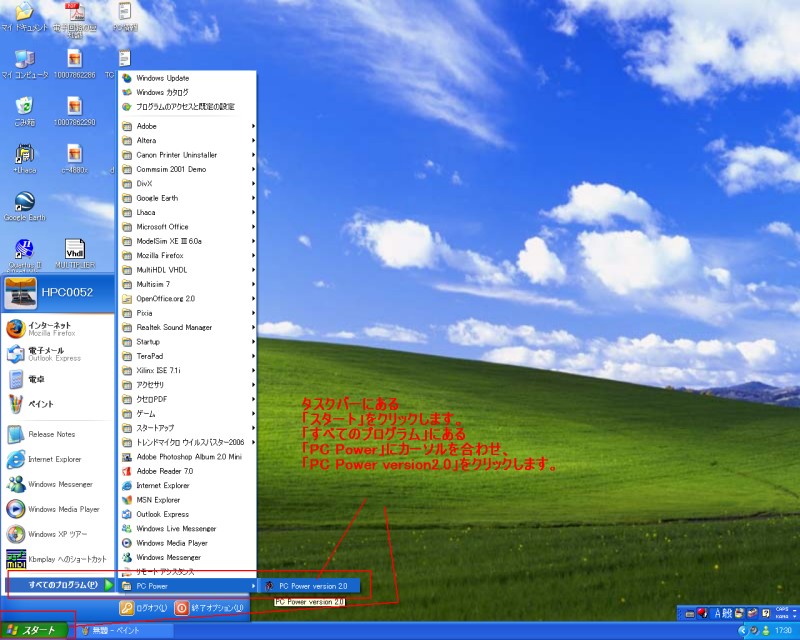Click the スタート button
The width and height of the screenshot is (800, 640).
click(x=35, y=630)
